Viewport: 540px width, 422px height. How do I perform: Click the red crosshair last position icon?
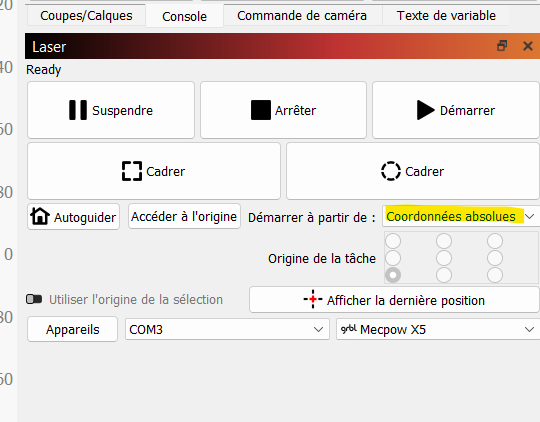pyautogui.click(x=313, y=299)
